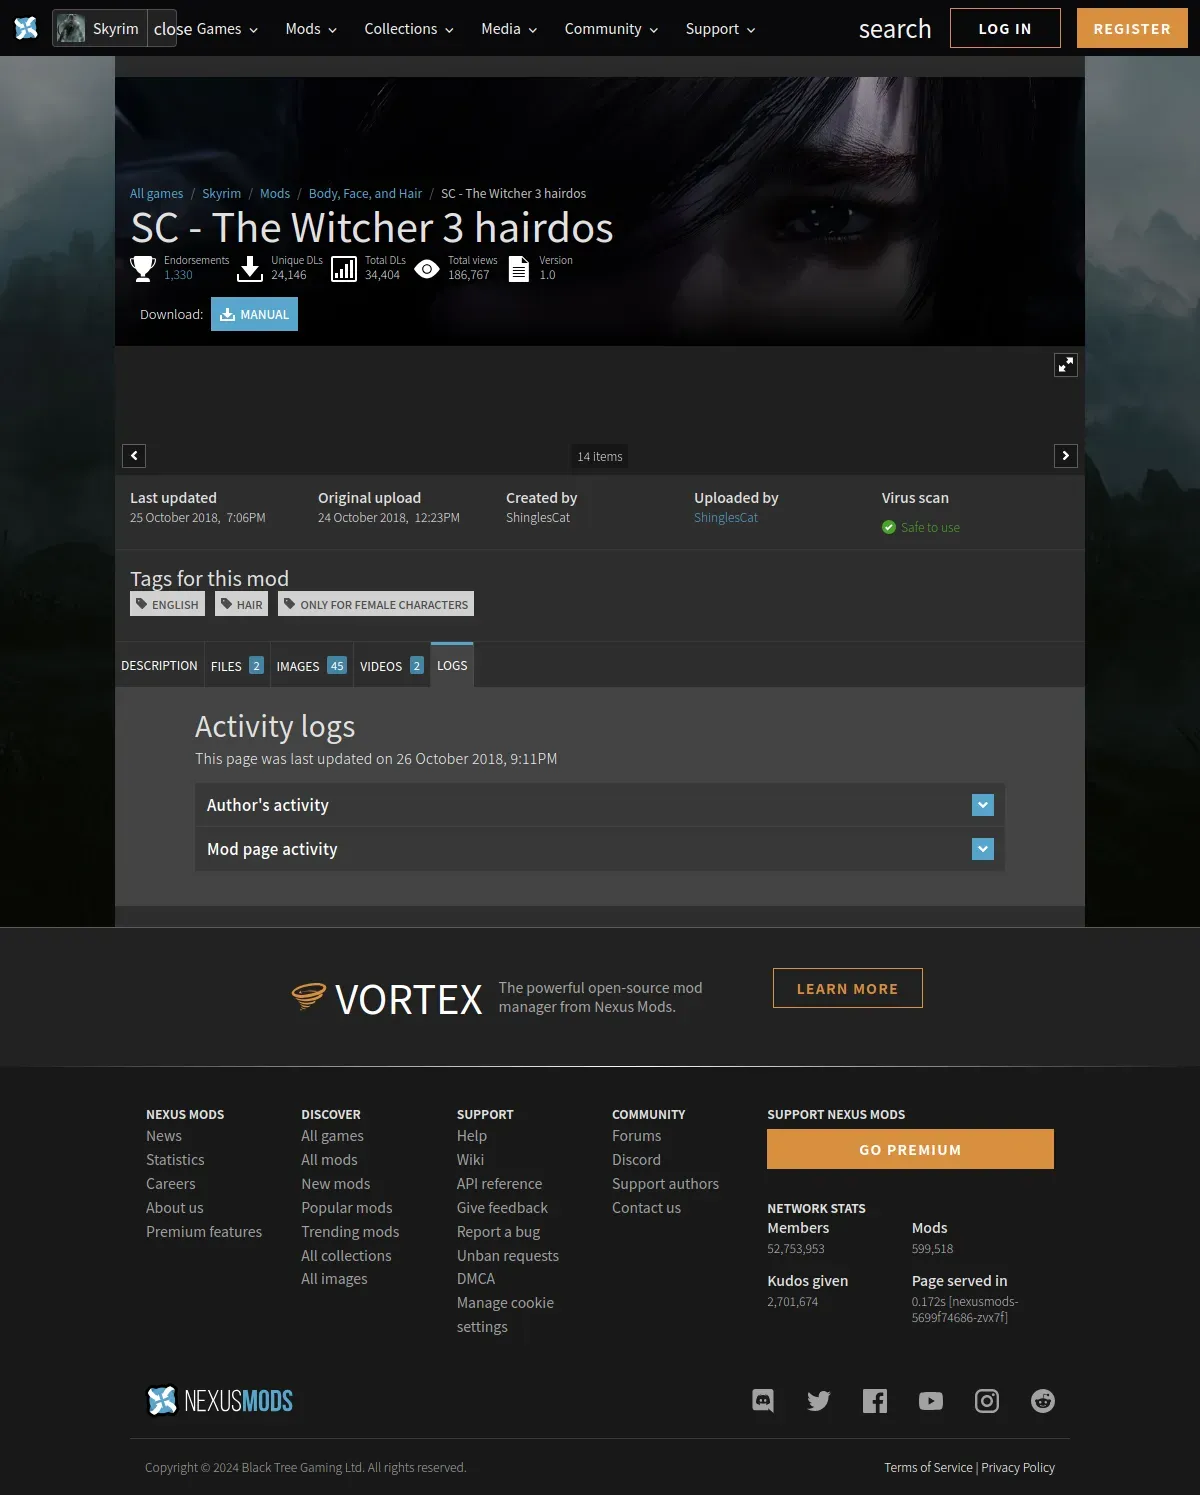Go to previous gallery image arrow
The width and height of the screenshot is (1200, 1495).
[134, 456]
